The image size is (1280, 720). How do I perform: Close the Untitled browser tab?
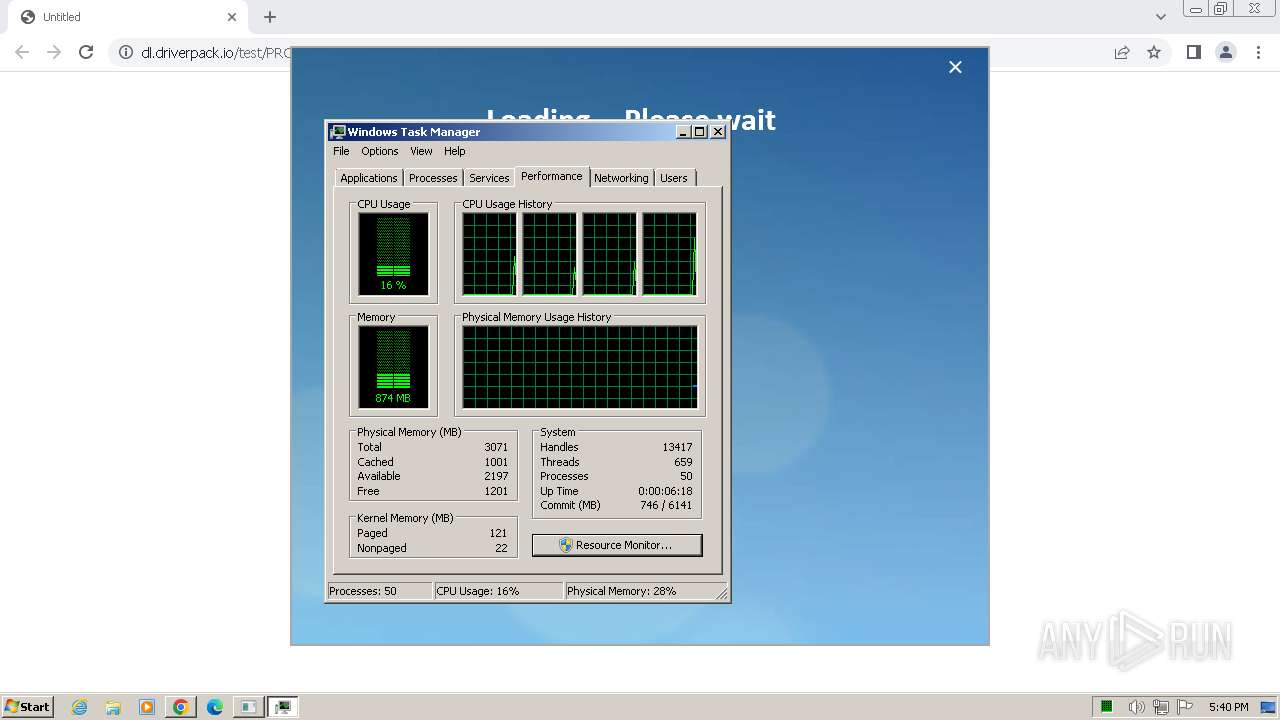[232, 17]
